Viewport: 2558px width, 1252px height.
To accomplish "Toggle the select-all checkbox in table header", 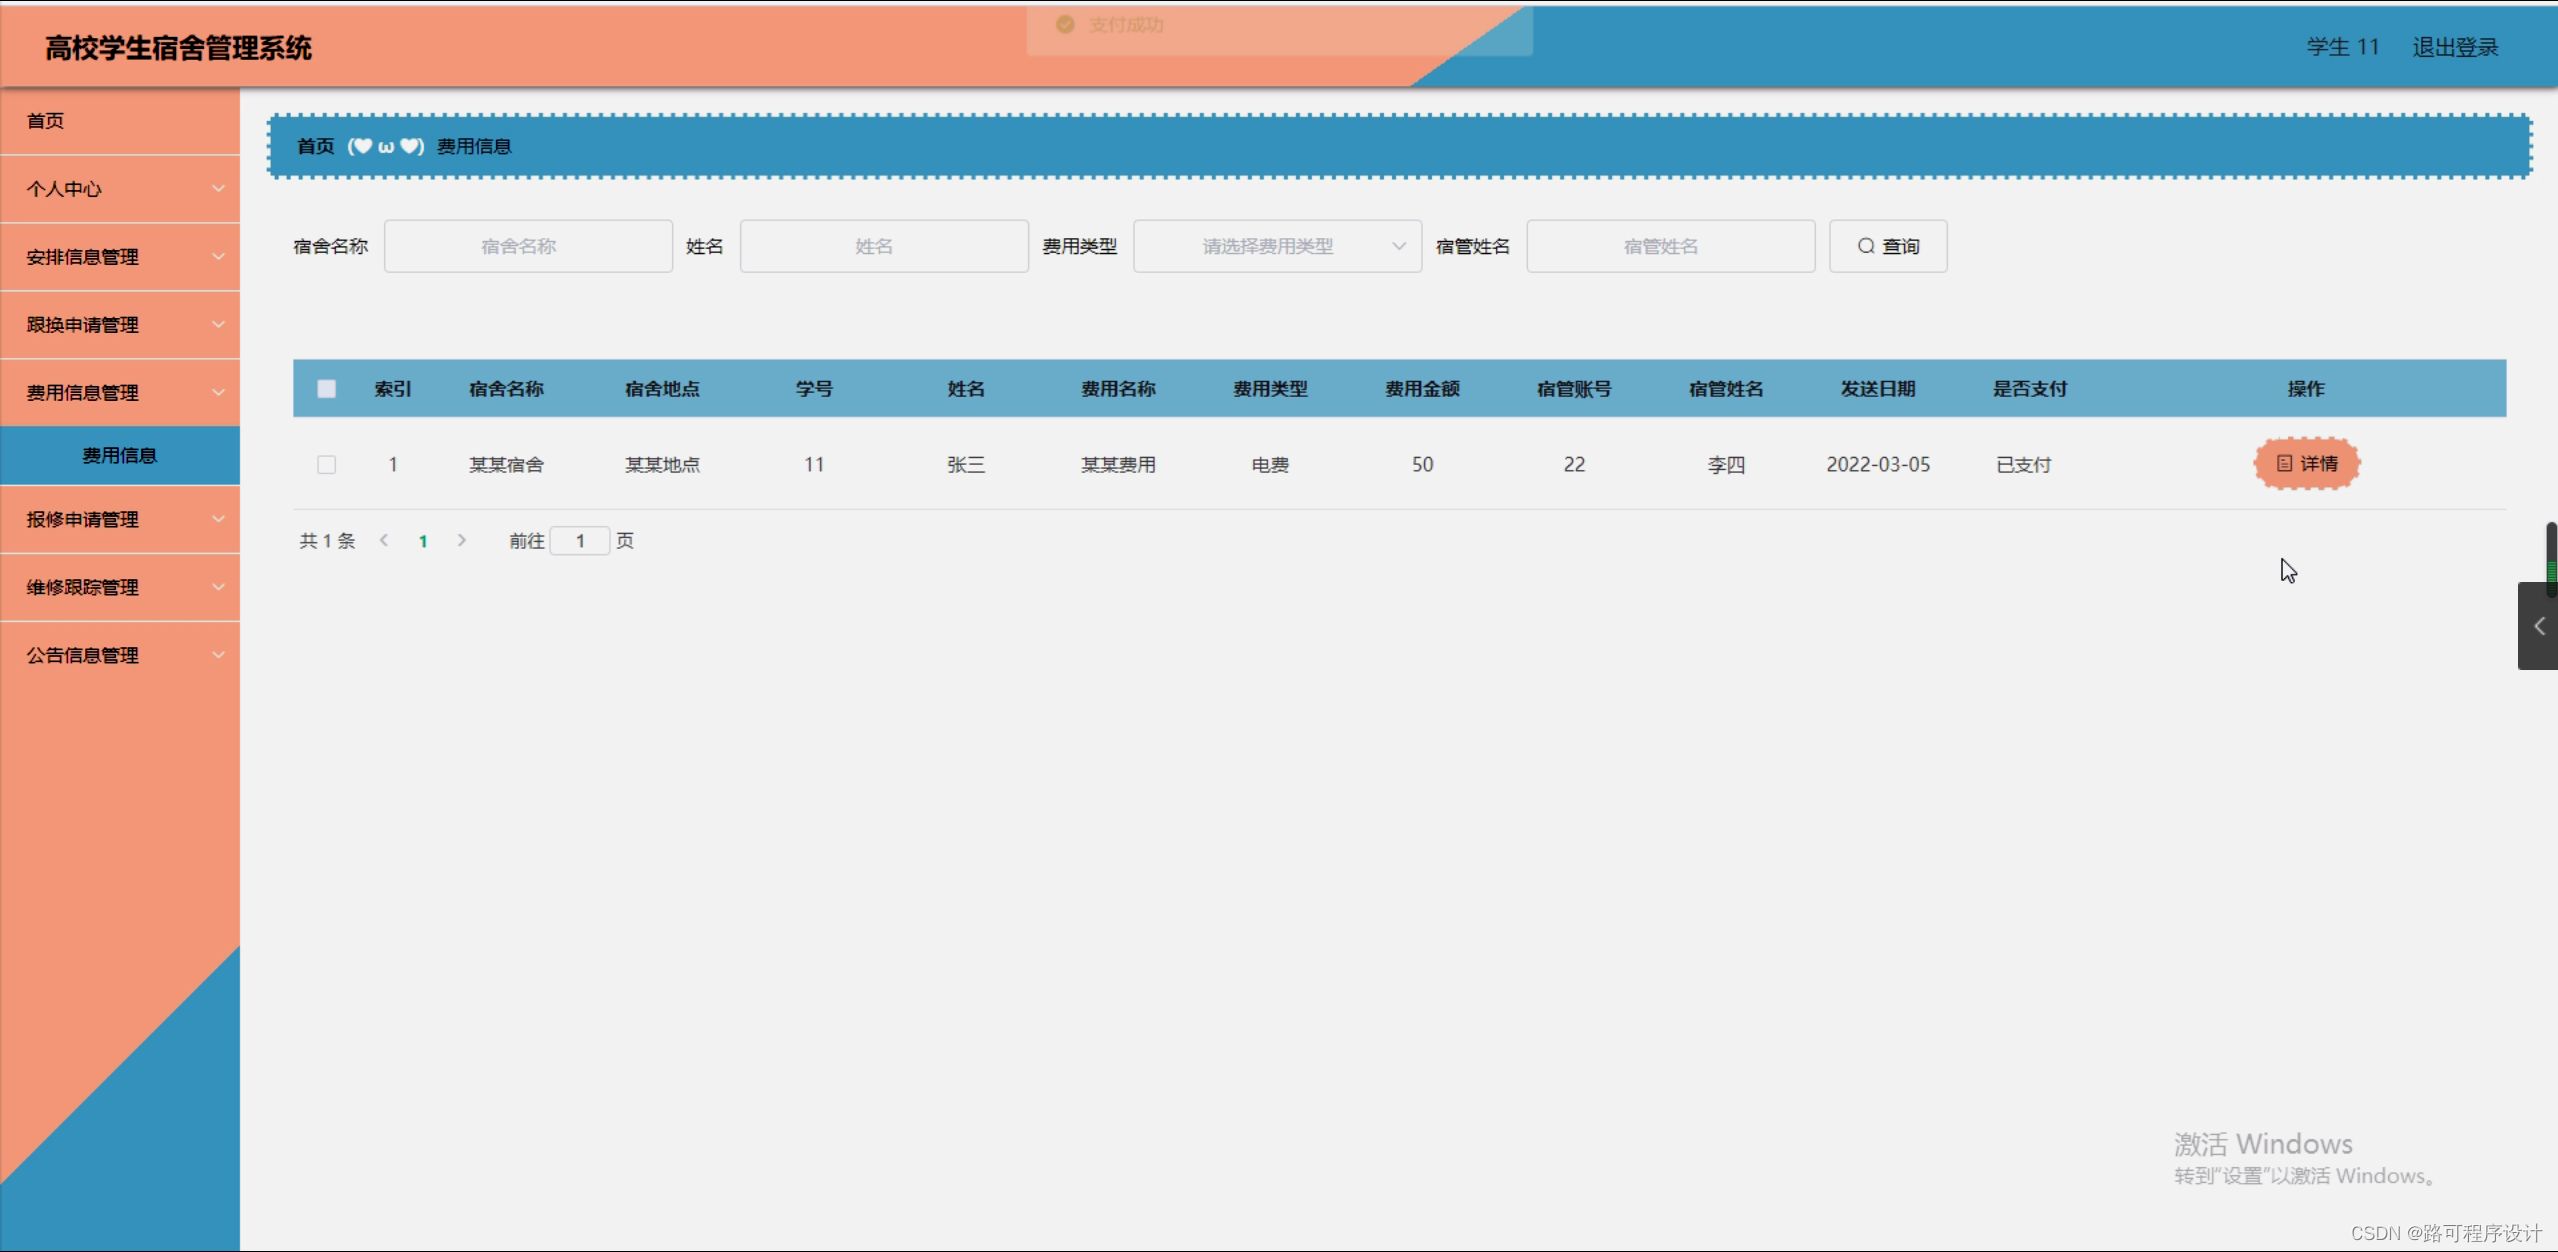I will (x=326, y=388).
